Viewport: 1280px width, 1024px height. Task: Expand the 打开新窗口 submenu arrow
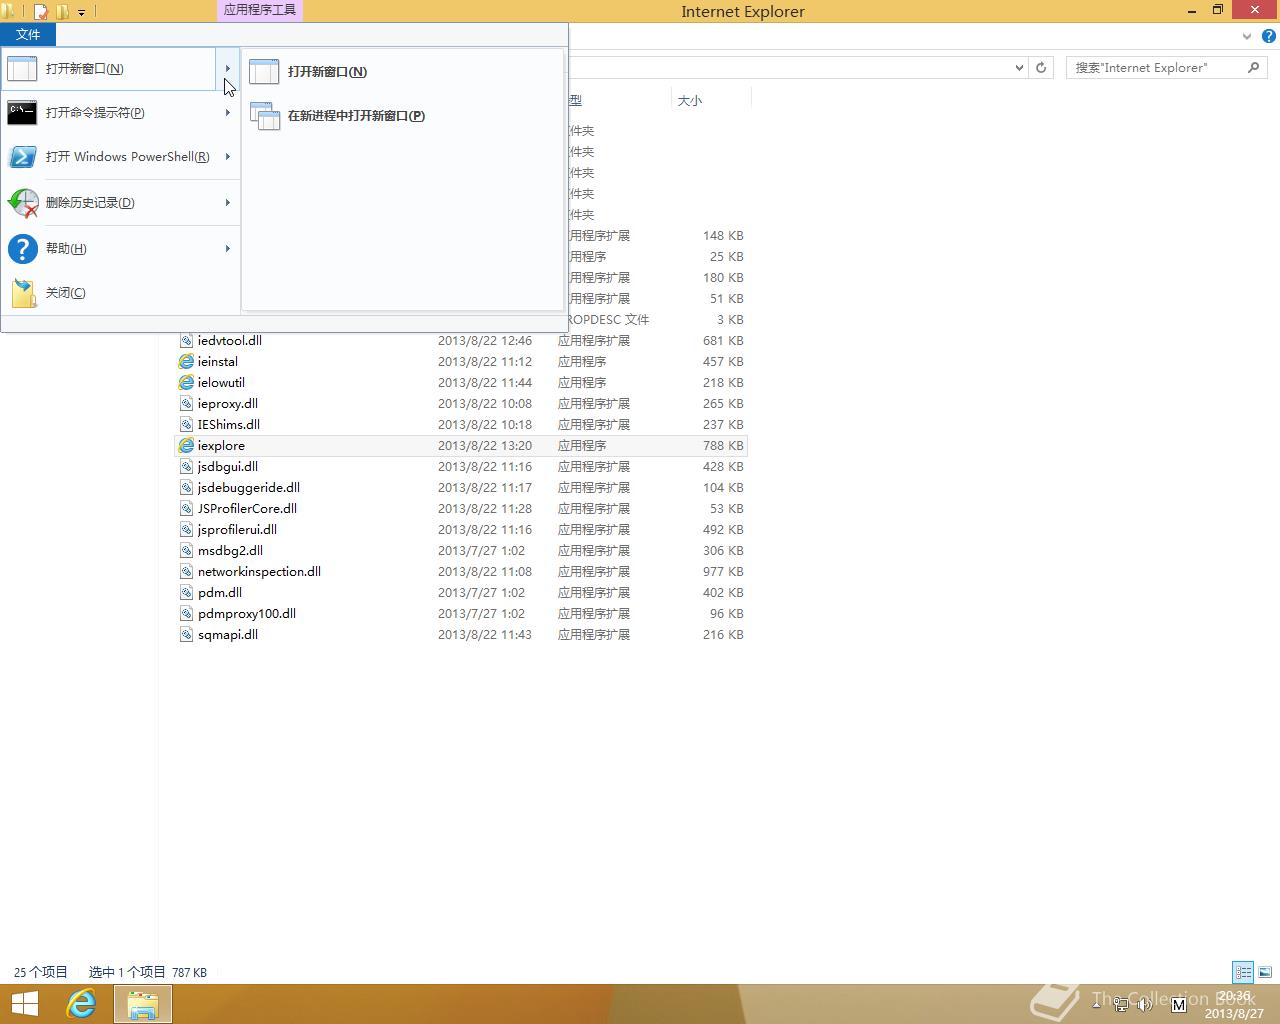228,69
